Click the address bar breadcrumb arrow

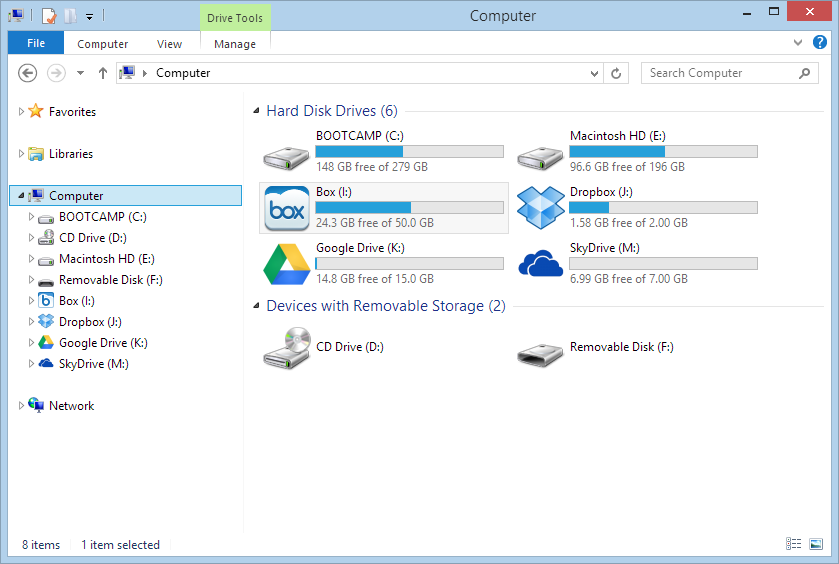144,73
